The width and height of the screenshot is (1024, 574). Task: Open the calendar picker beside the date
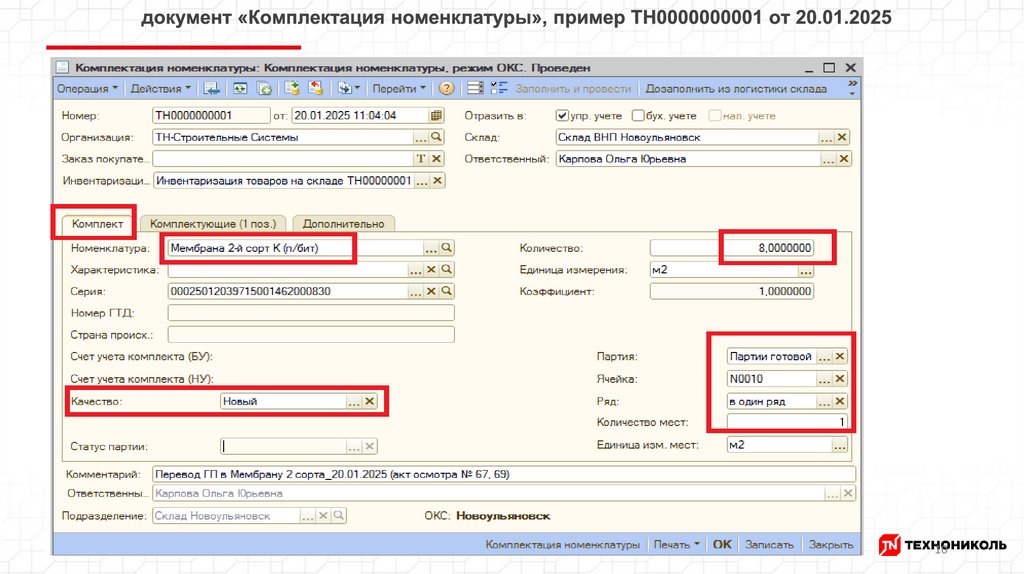click(x=436, y=116)
